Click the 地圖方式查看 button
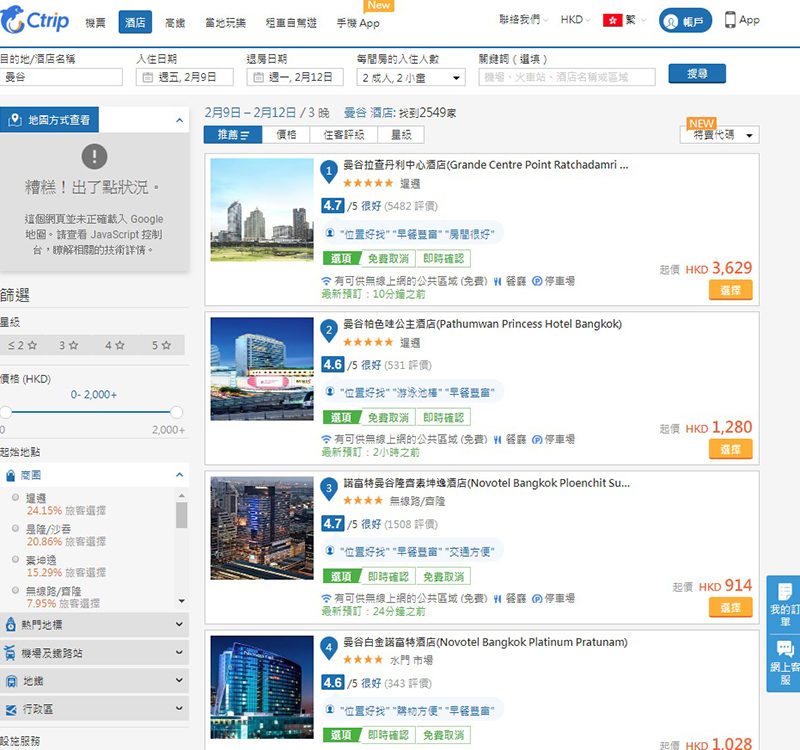800x750 pixels. click(x=49, y=120)
